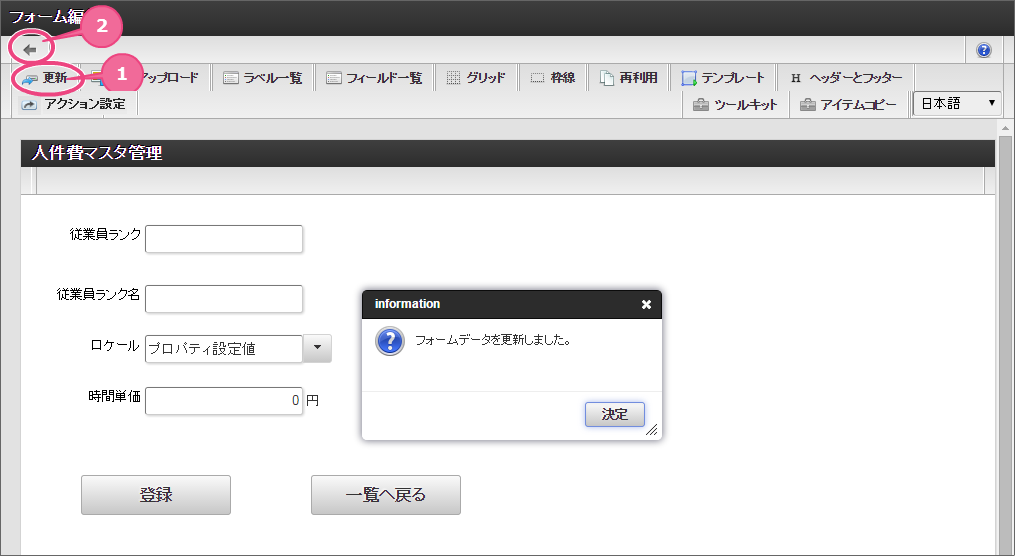The image size is (1015, 556).
Task: Click the アイテムコピー toolbar item
Action: point(849,105)
